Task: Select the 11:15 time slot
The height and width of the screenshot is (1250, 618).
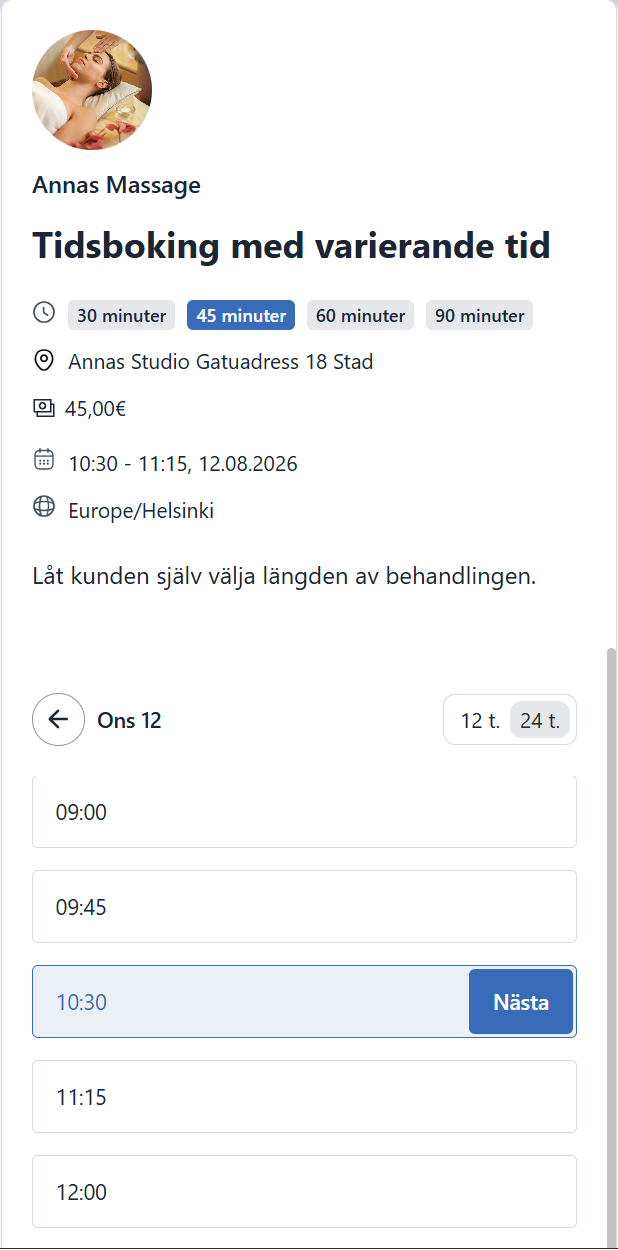Action: point(304,1097)
